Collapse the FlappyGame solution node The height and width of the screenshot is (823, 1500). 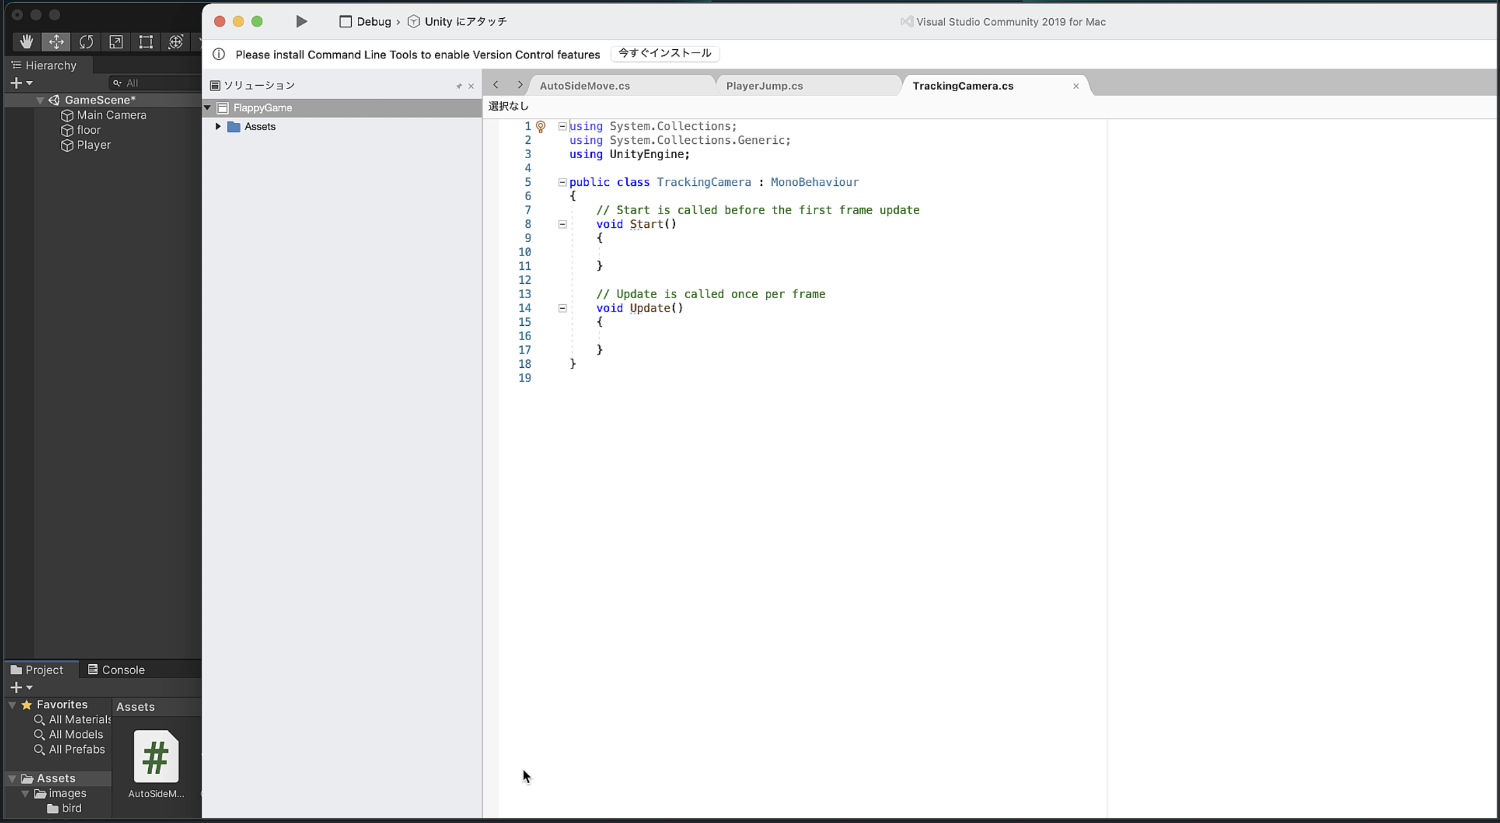click(208, 108)
